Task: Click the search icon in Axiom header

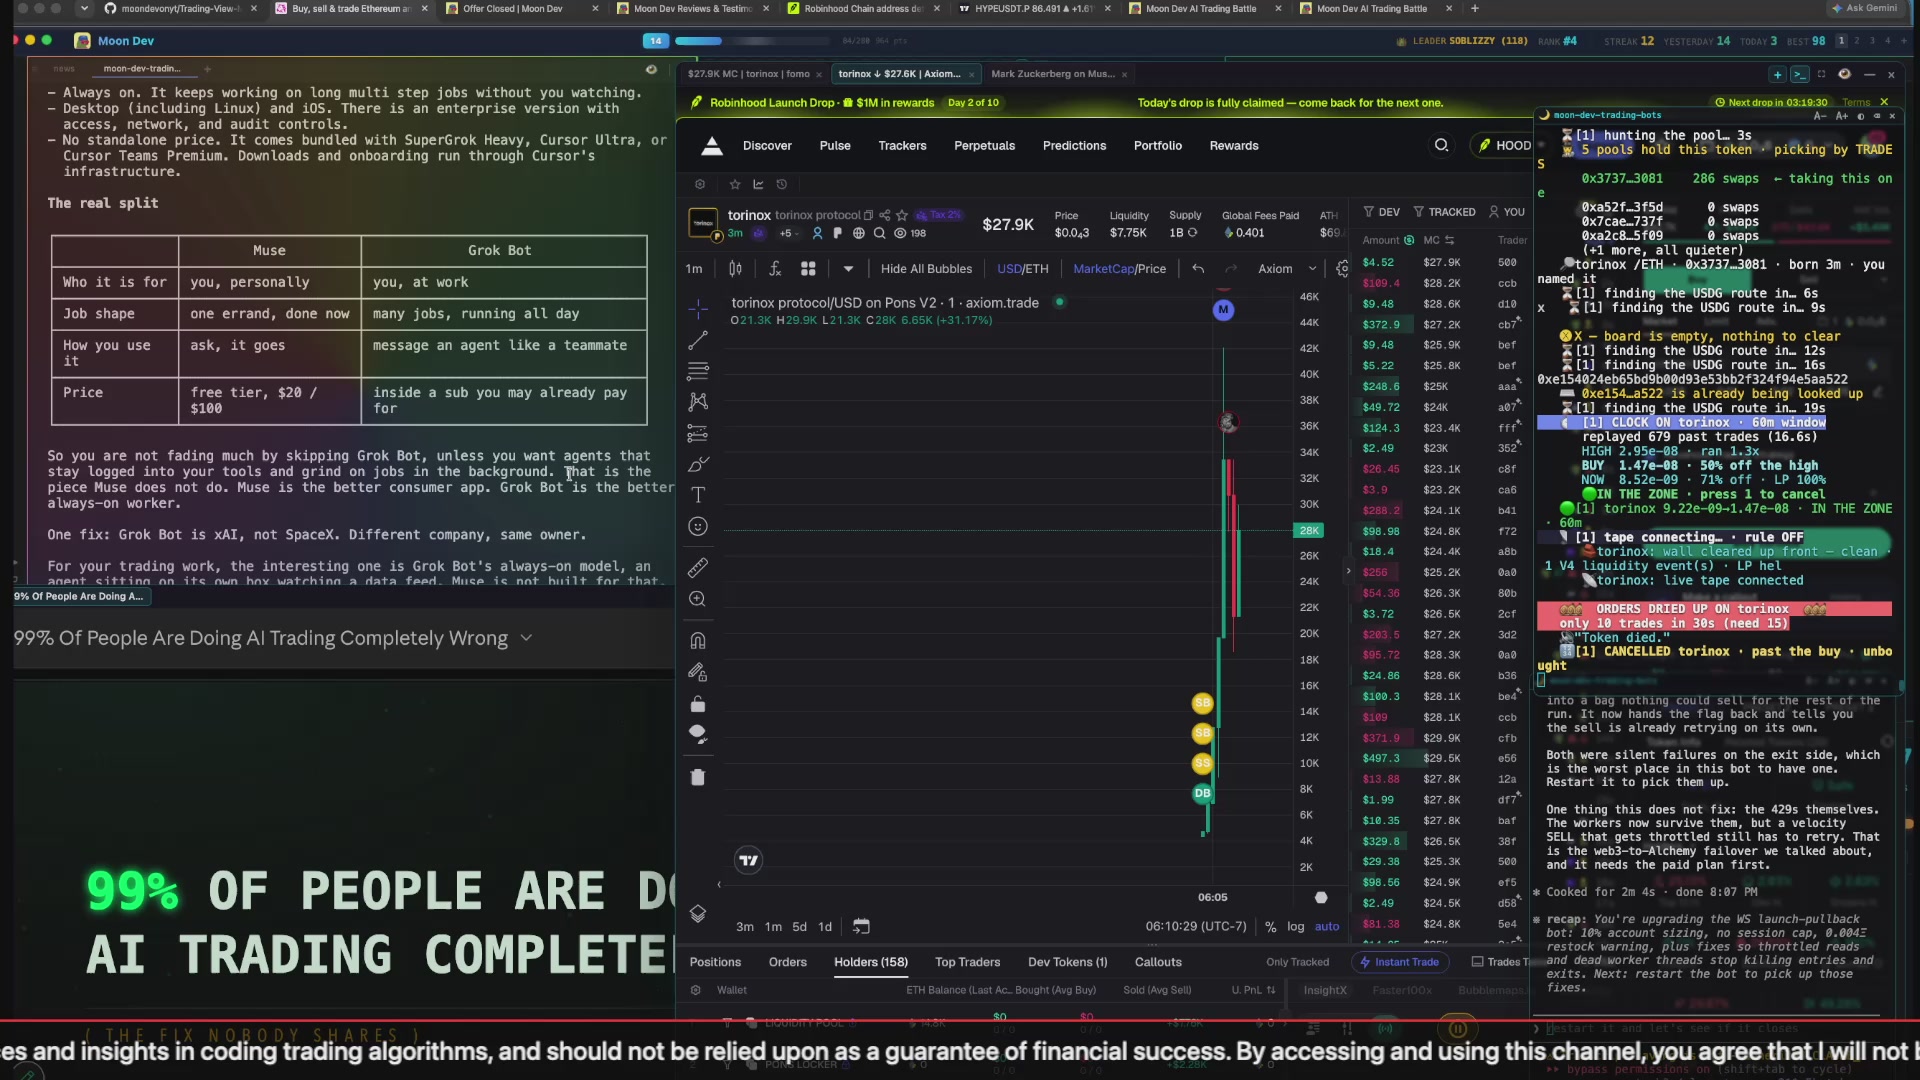Action: (x=1441, y=146)
